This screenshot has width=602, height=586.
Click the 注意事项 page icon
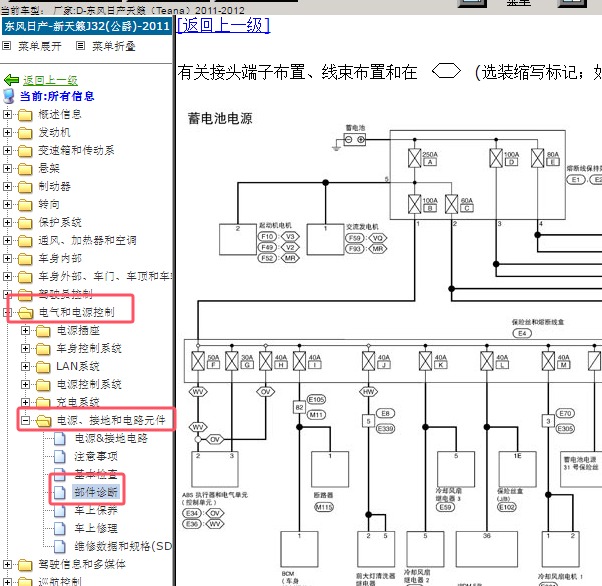60,457
